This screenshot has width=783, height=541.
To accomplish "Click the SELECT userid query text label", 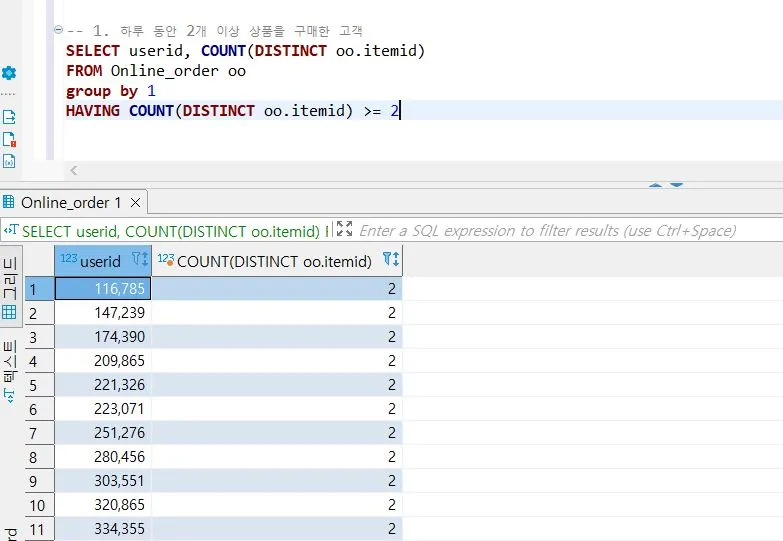I will click(x=175, y=231).
